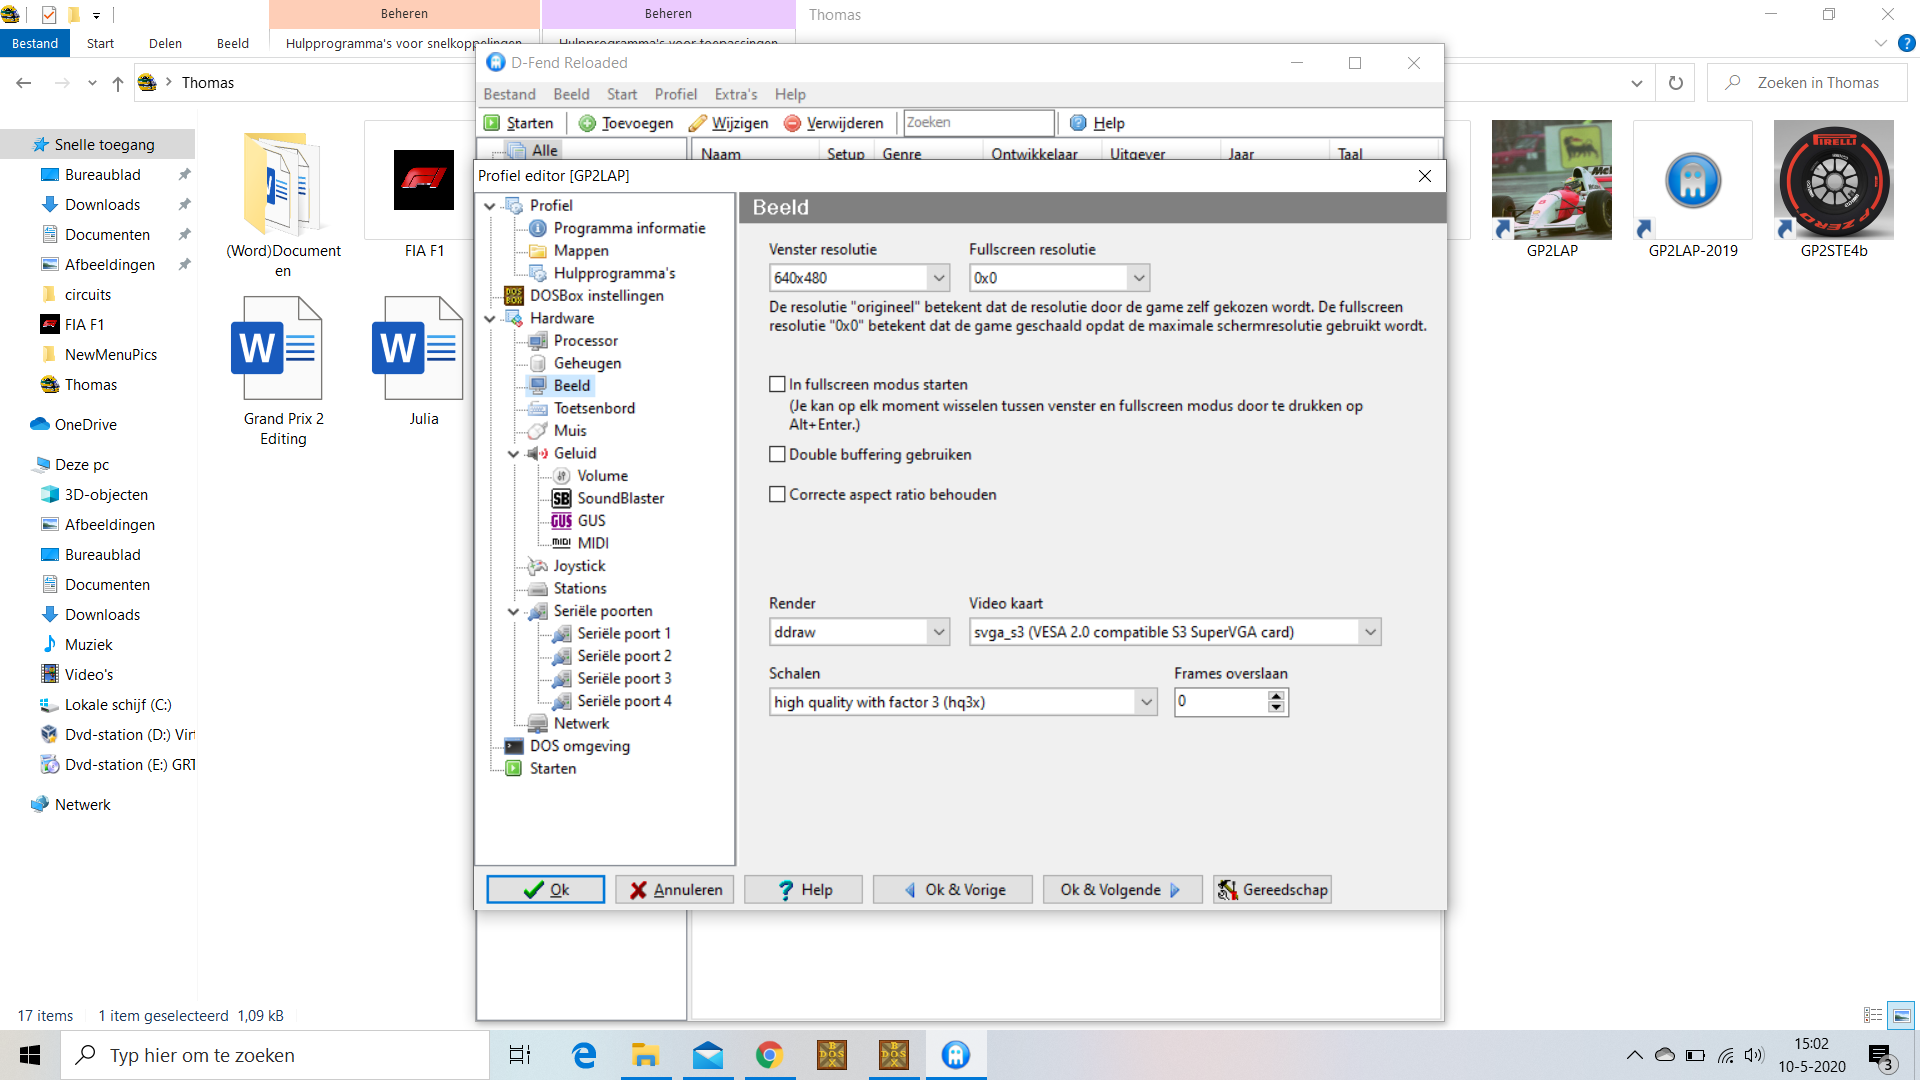
Task: Enable In fullscreen modus starten checkbox
Action: pos(777,384)
